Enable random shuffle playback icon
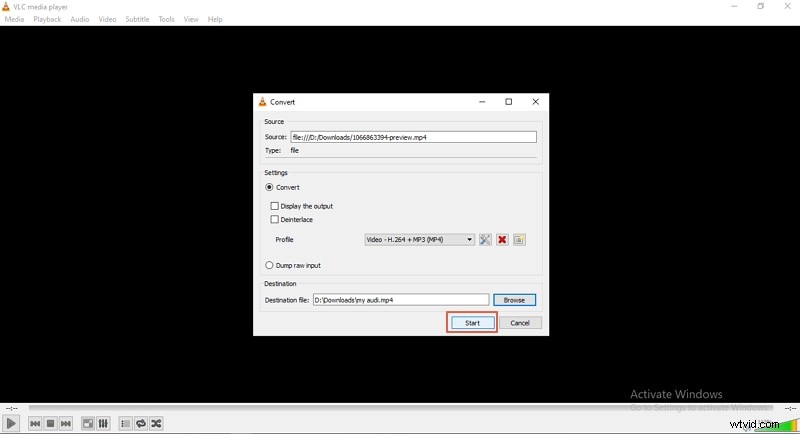Image resolution: width=800 pixels, height=434 pixels. (x=156, y=423)
